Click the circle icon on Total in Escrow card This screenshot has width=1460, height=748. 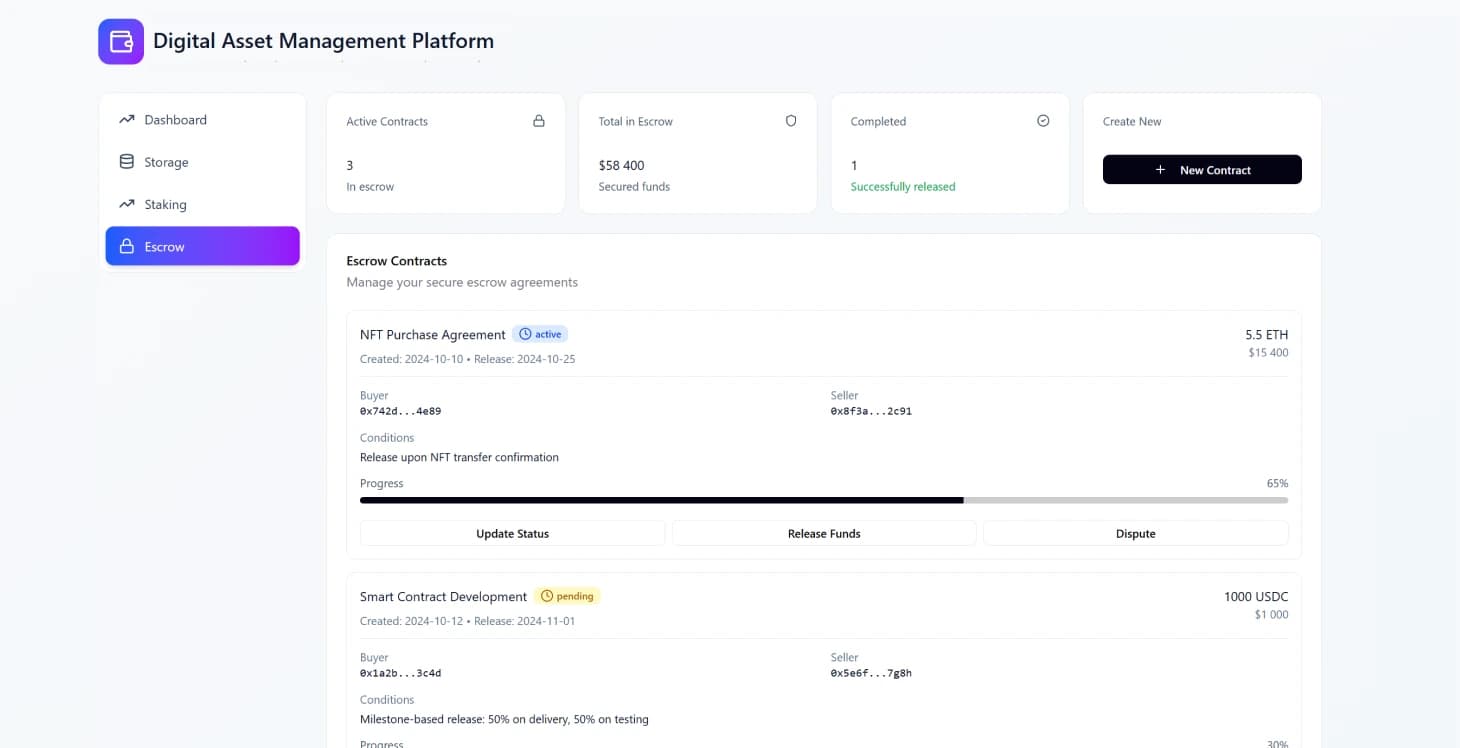coord(791,120)
